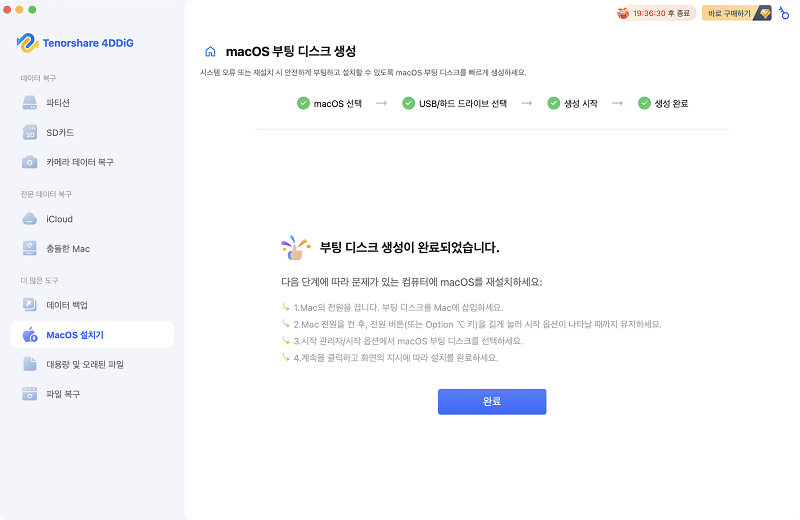Open the 데이터 백업 label
Image resolution: width=800 pixels, height=520 pixels.
point(67,305)
